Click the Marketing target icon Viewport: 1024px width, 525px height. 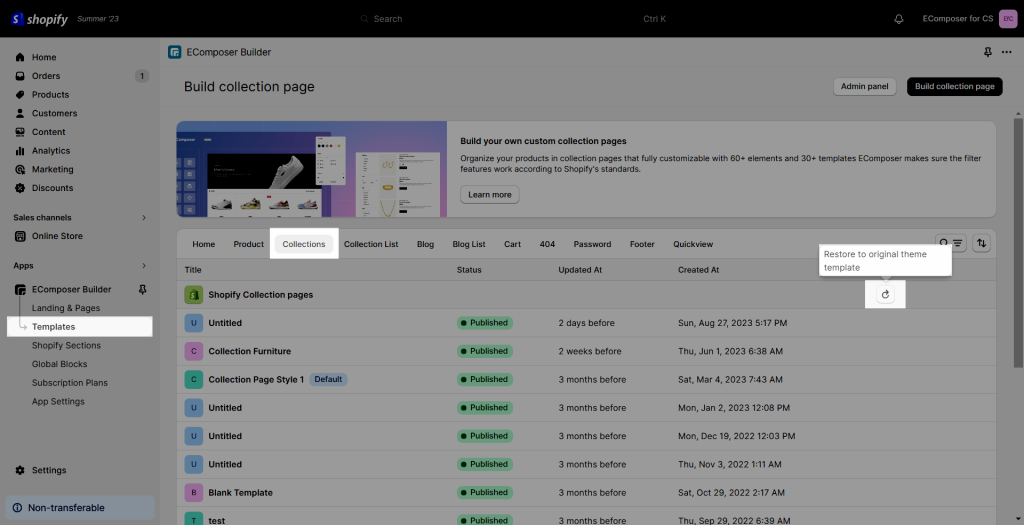20,169
